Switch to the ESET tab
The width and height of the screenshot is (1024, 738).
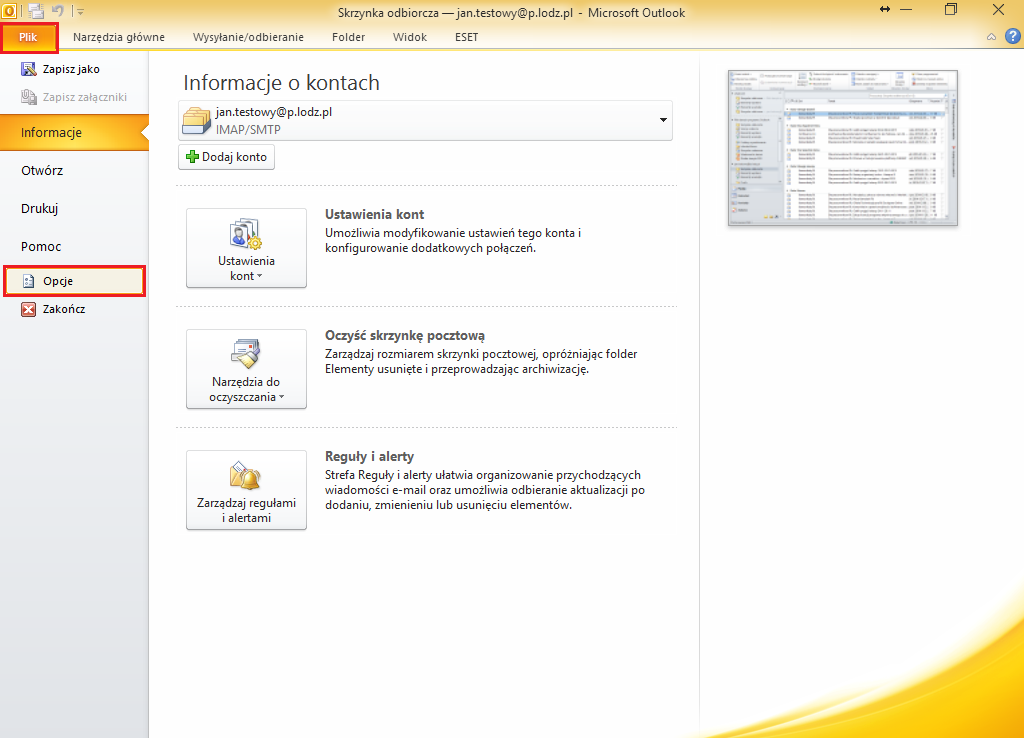pyautogui.click(x=466, y=37)
